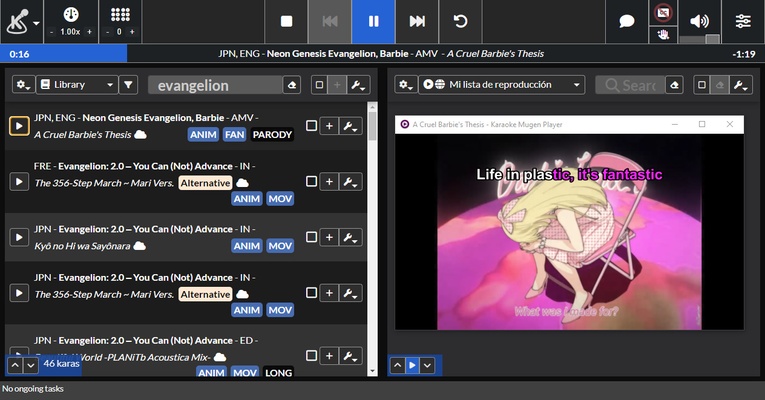
Task: Lower pitch with the minus button
Action: tap(107, 32)
